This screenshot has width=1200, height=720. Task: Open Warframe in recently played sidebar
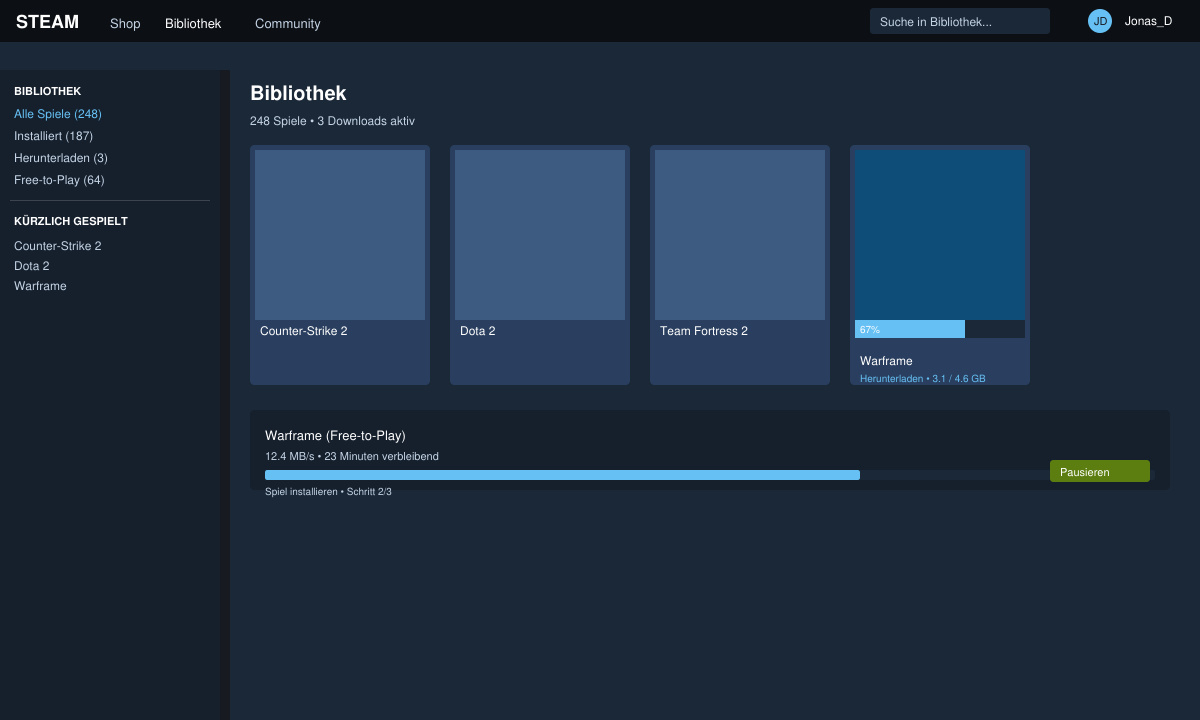(40, 286)
